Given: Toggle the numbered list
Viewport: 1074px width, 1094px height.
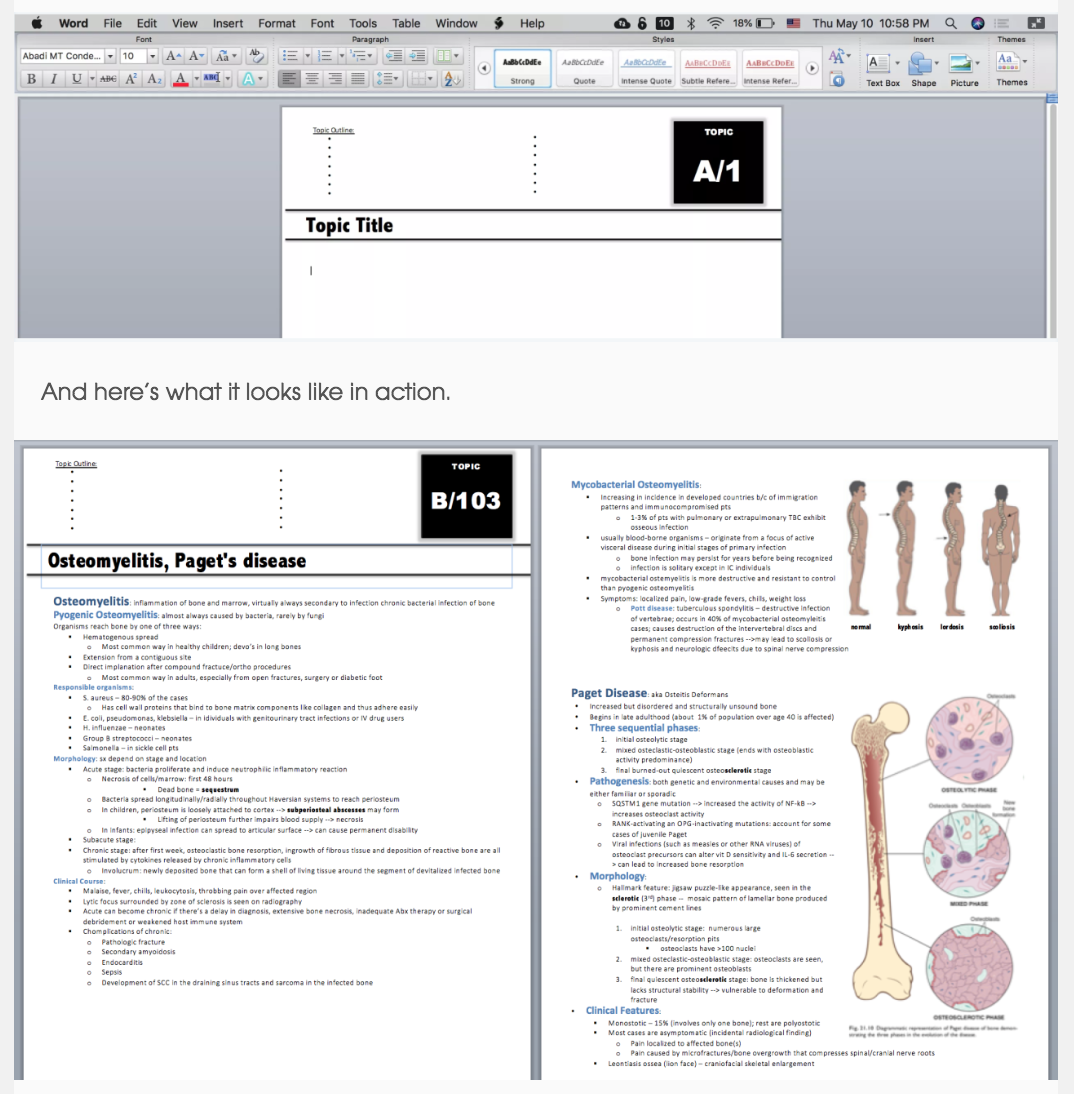Looking at the screenshot, I should (x=325, y=55).
